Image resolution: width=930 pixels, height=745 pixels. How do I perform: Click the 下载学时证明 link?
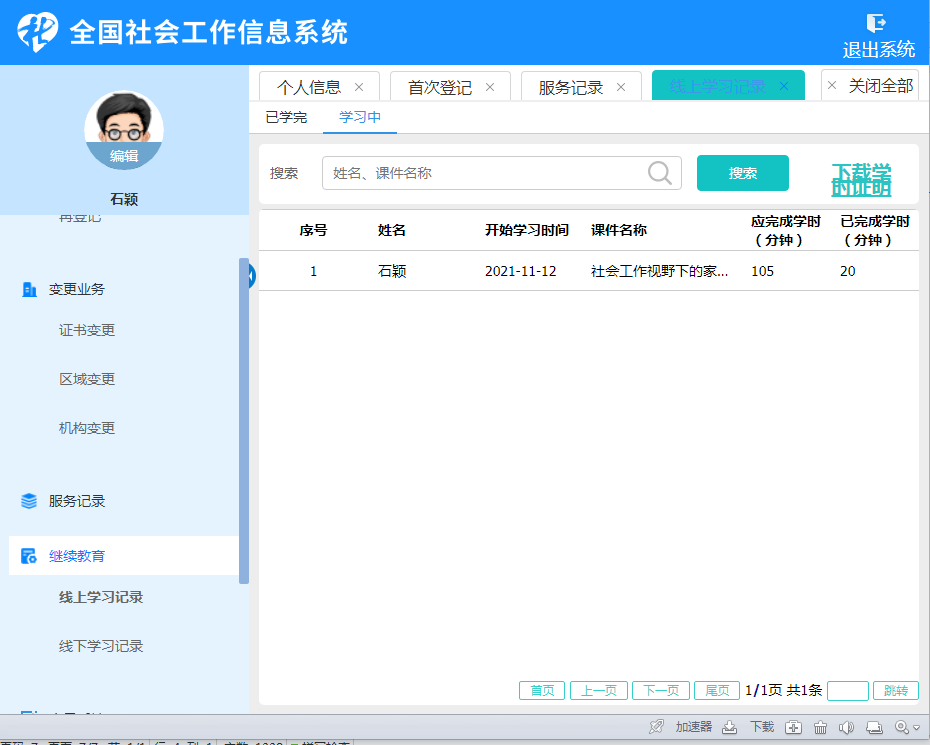(x=860, y=180)
